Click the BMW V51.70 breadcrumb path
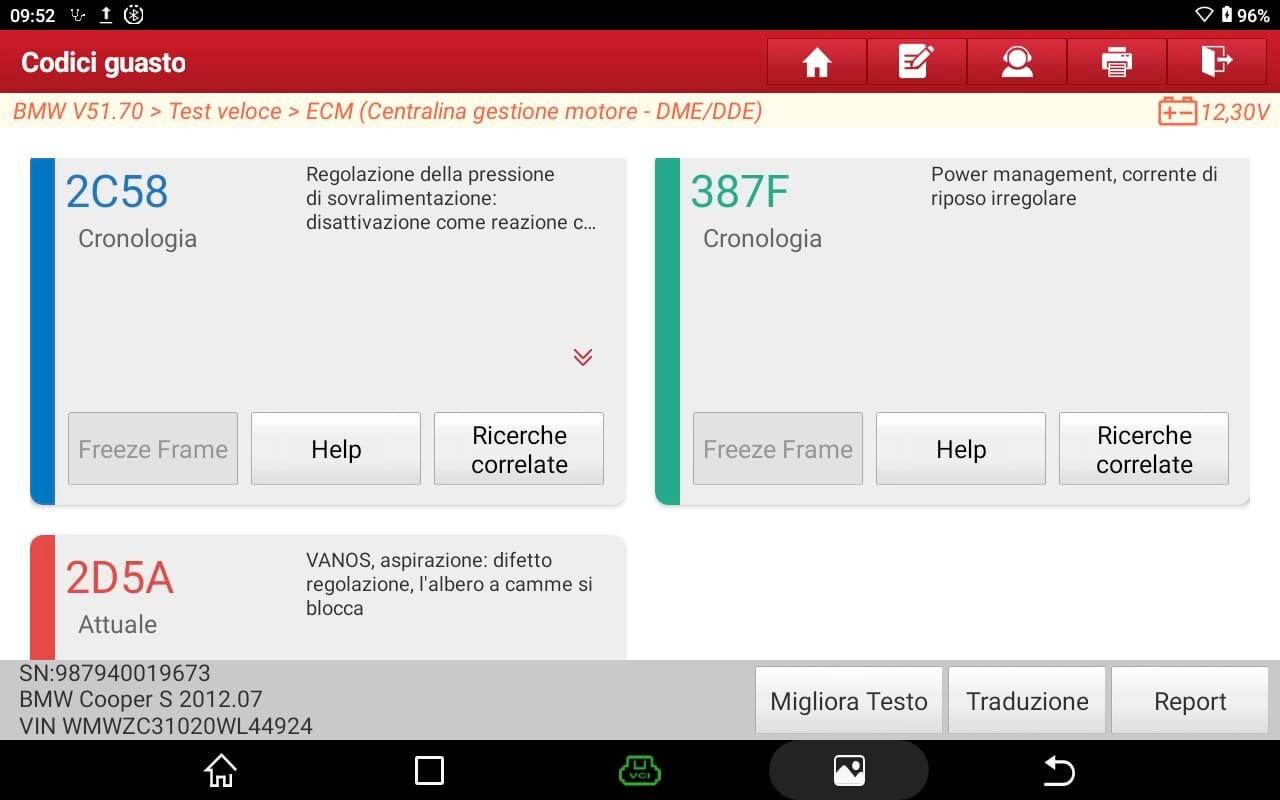 point(387,111)
